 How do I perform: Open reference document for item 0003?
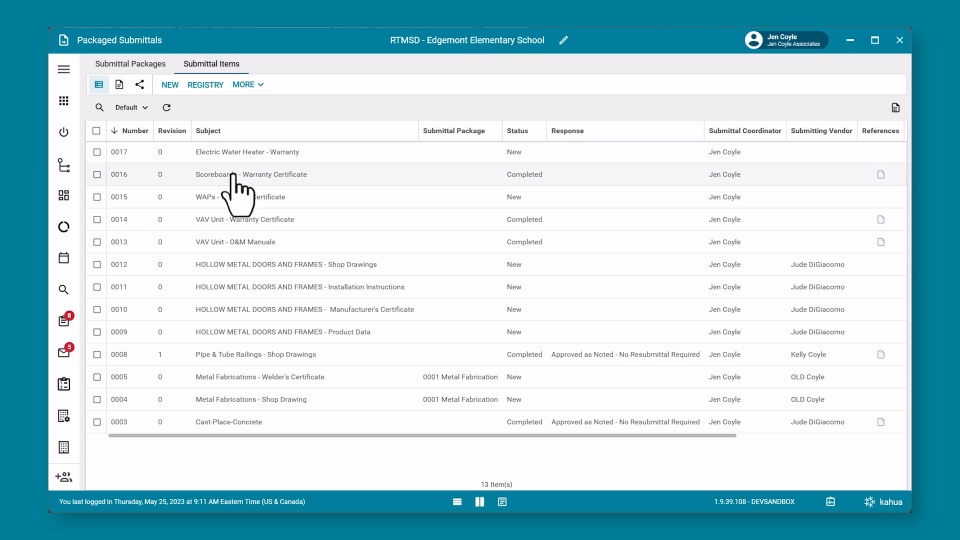[x=881, y=422]
